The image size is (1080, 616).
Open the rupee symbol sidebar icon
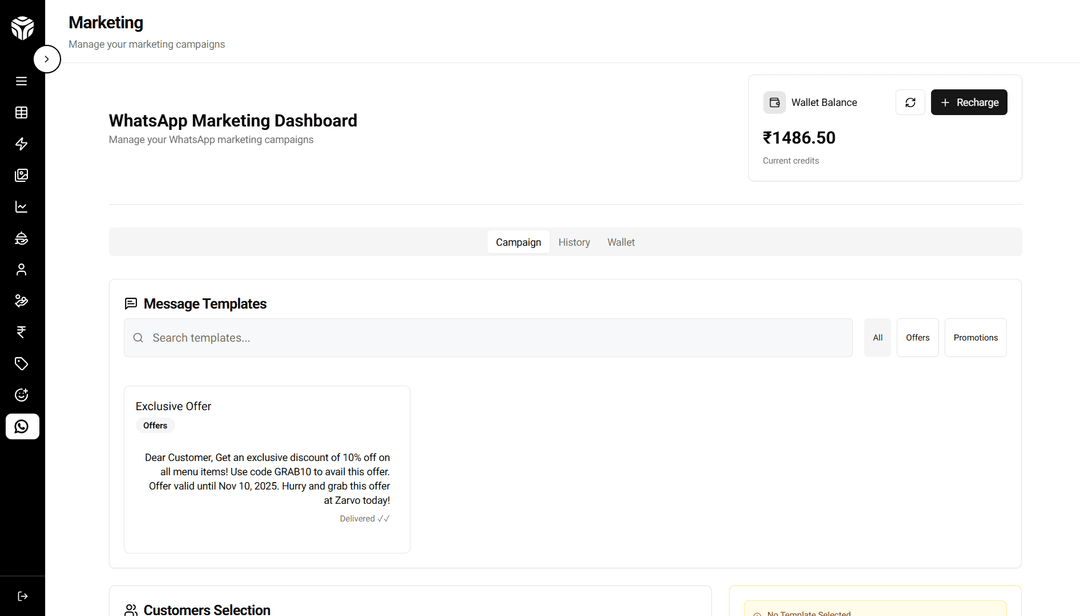click(22, 332)
